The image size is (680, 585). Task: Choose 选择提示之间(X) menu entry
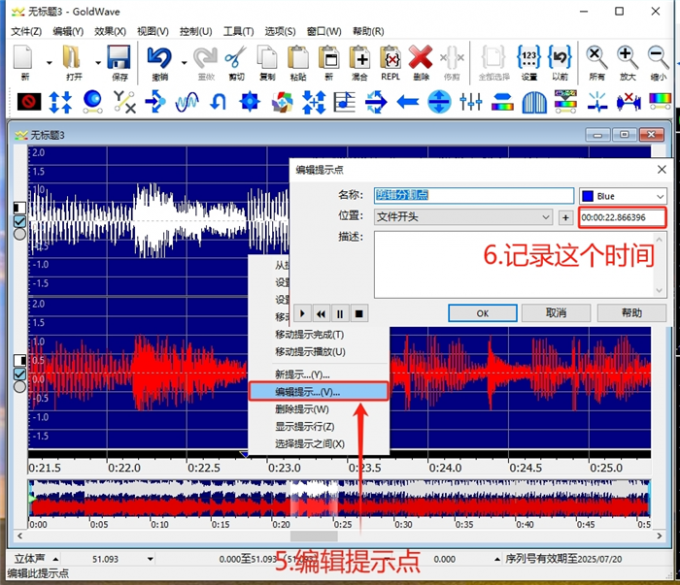[x=319, y=444]
